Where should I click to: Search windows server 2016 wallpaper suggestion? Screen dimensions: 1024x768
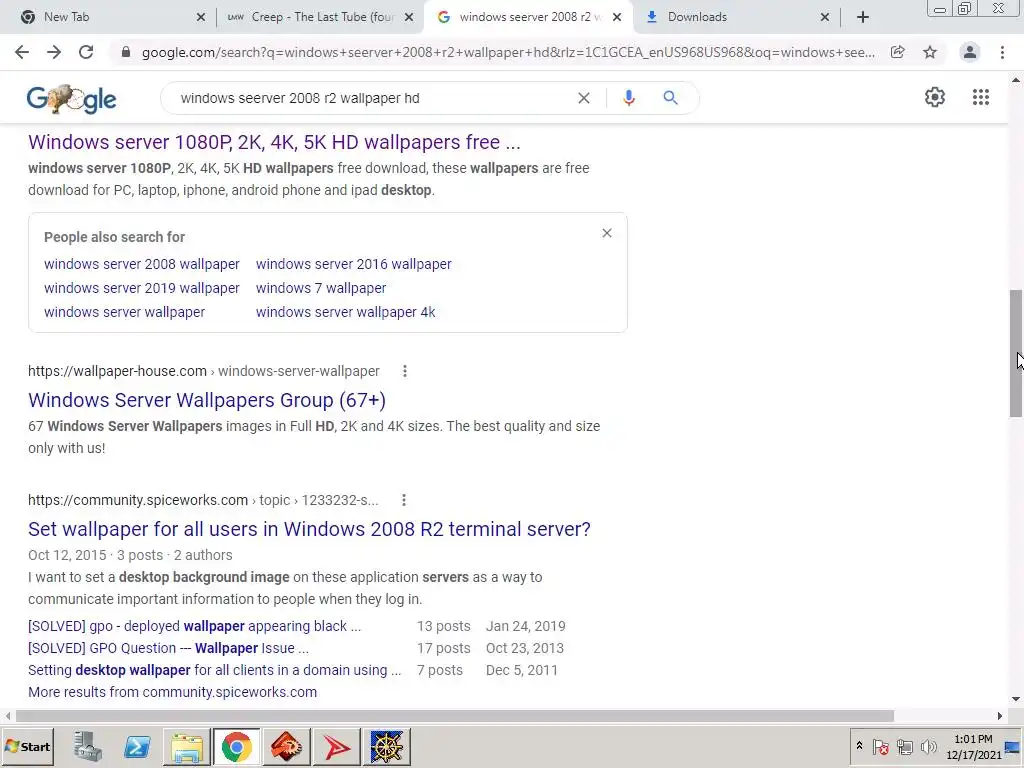pyautogui.click(x=353, y=264)
